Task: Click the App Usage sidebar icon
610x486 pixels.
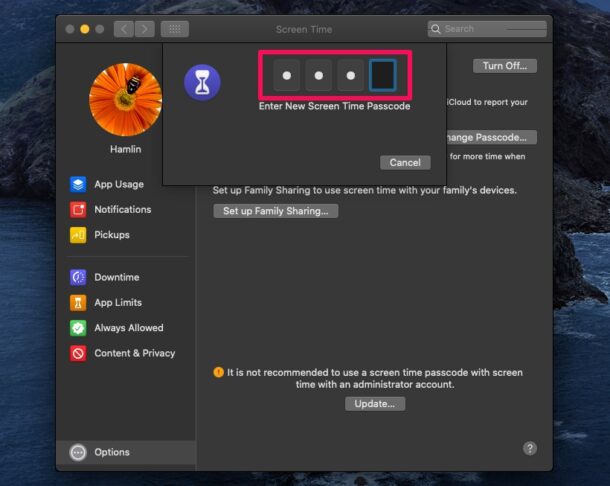Action: (x=78, y=184)
